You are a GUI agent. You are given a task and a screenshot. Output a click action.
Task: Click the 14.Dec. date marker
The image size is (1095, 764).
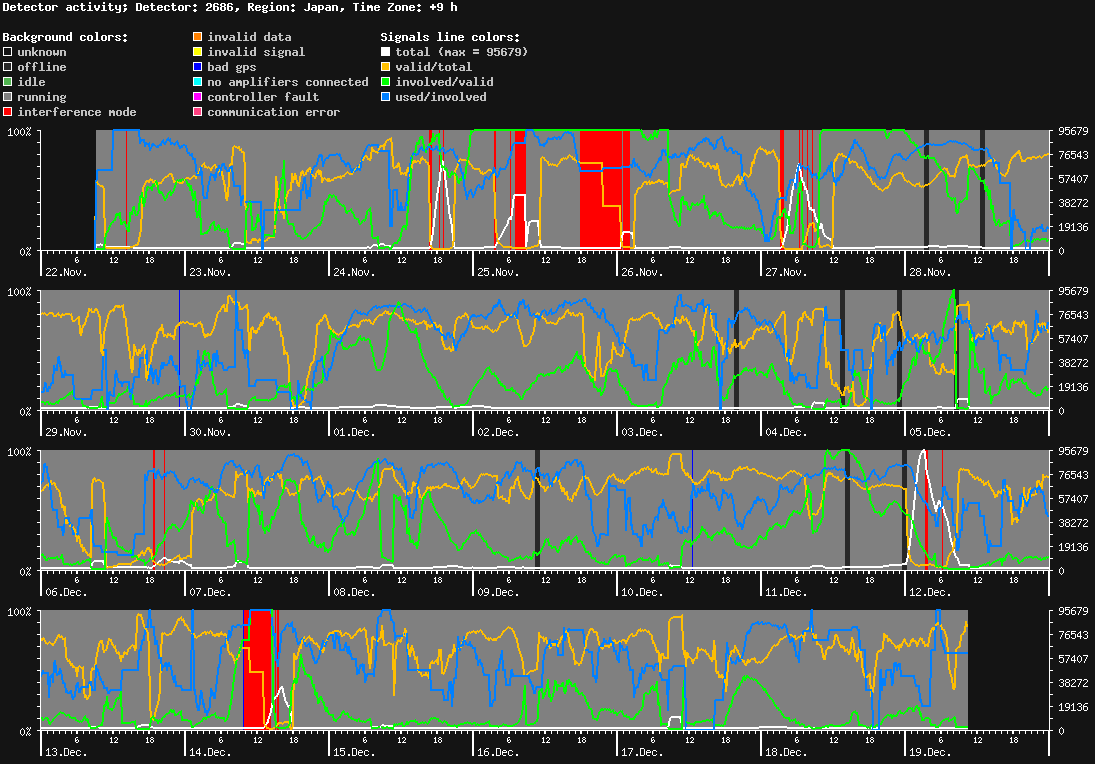(210, 752)
